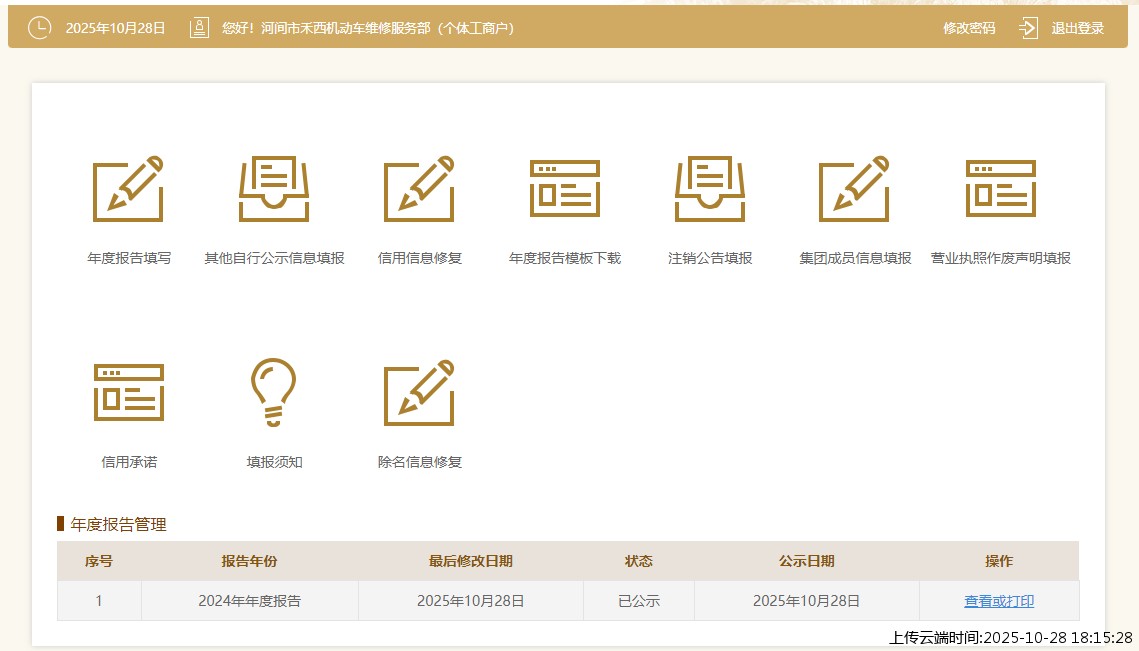1139x651 pixels.
Task: Click the 年度报告模板下载 icon
Action: 565,189
